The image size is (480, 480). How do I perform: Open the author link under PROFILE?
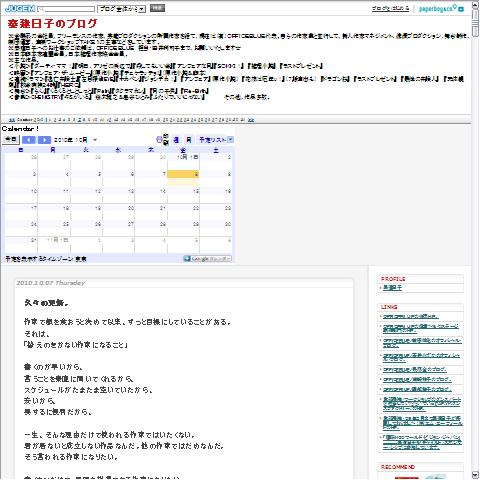coord(392,288)
